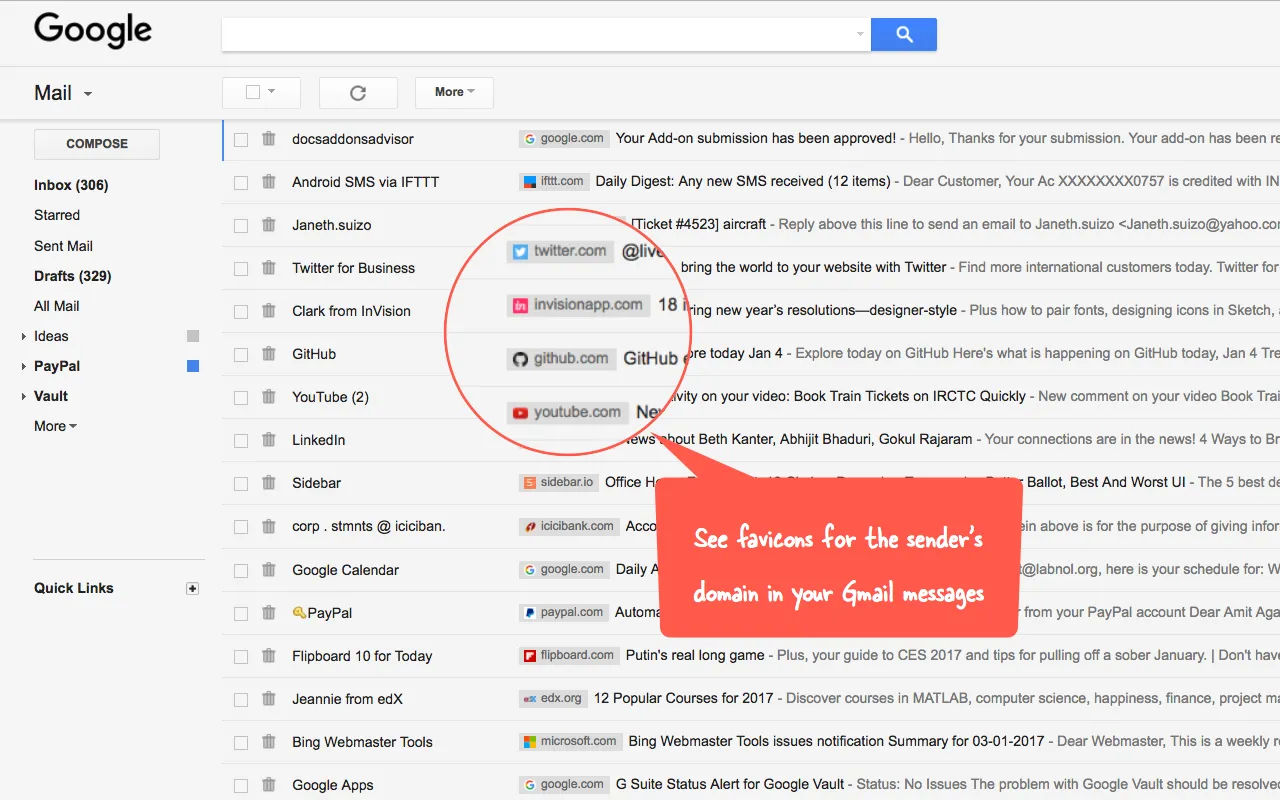Click the blue search magnifier button

coord(903,34)
